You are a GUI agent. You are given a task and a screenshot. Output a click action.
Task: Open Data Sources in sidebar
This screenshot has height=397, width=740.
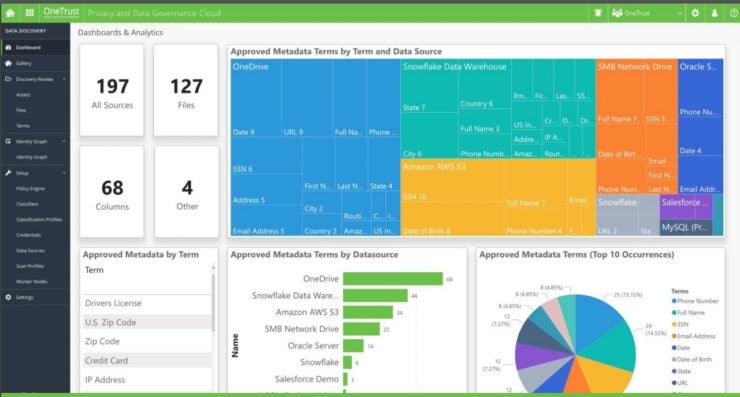[x=30, y=251]
